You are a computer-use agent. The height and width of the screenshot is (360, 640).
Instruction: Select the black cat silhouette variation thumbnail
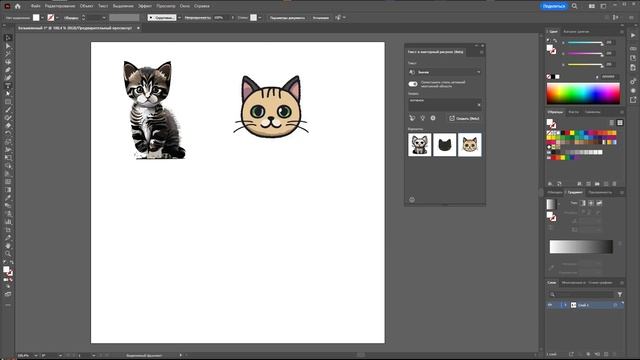coord(444,144)
